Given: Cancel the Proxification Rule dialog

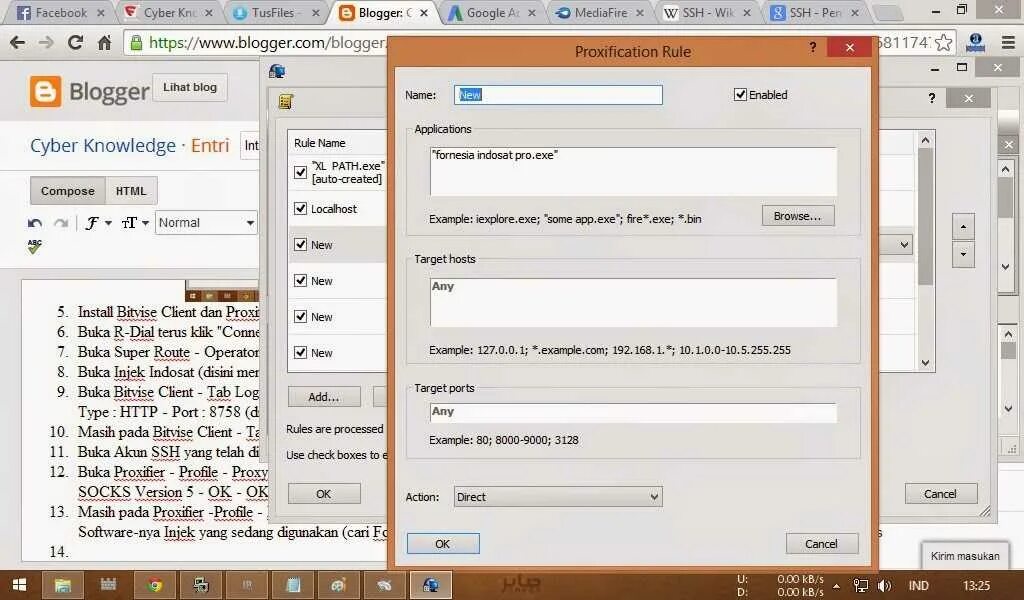Looking at the screenshot, I should tap(821, 544).
